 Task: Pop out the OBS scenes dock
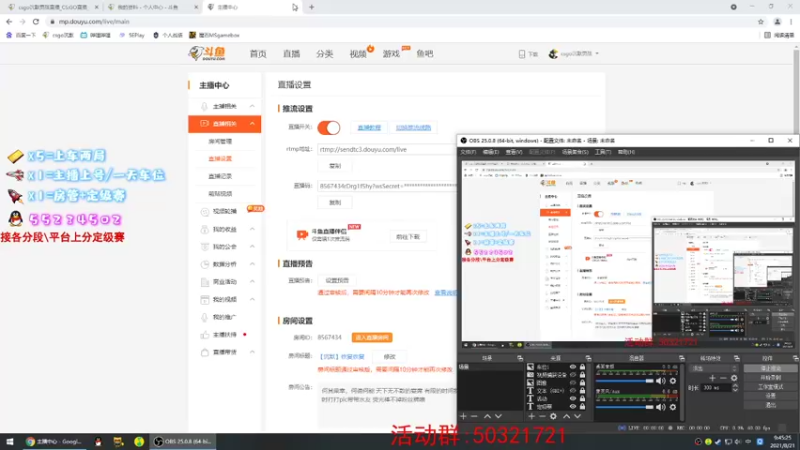coord(520,358)
